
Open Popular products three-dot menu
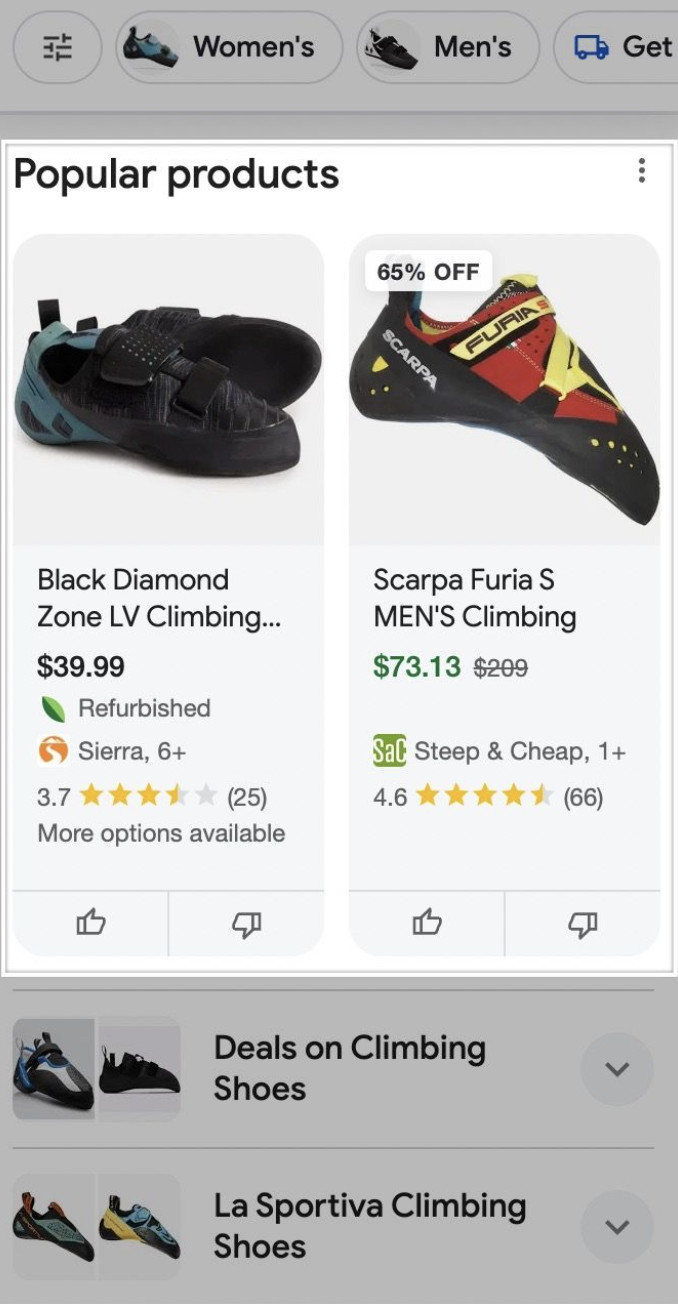tap(641, 171)
